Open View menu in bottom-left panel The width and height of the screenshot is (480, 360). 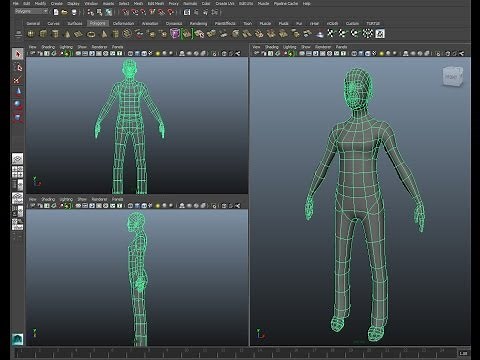click(32, 199)
